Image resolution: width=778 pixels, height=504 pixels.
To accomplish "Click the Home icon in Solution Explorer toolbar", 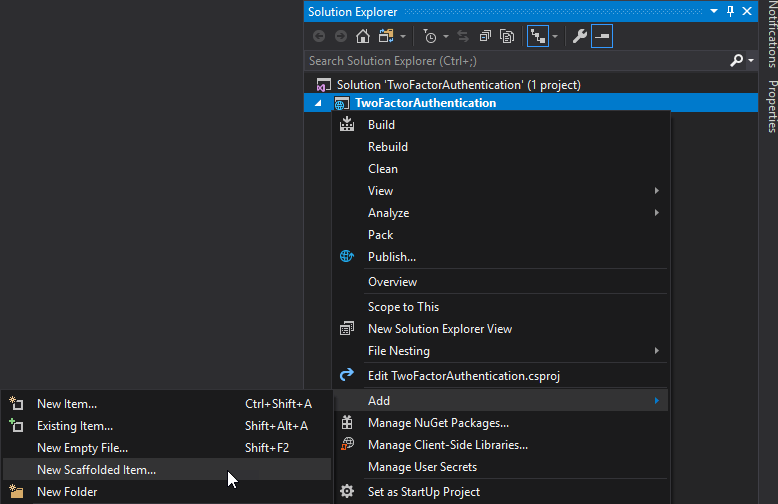I will point(363,37).
